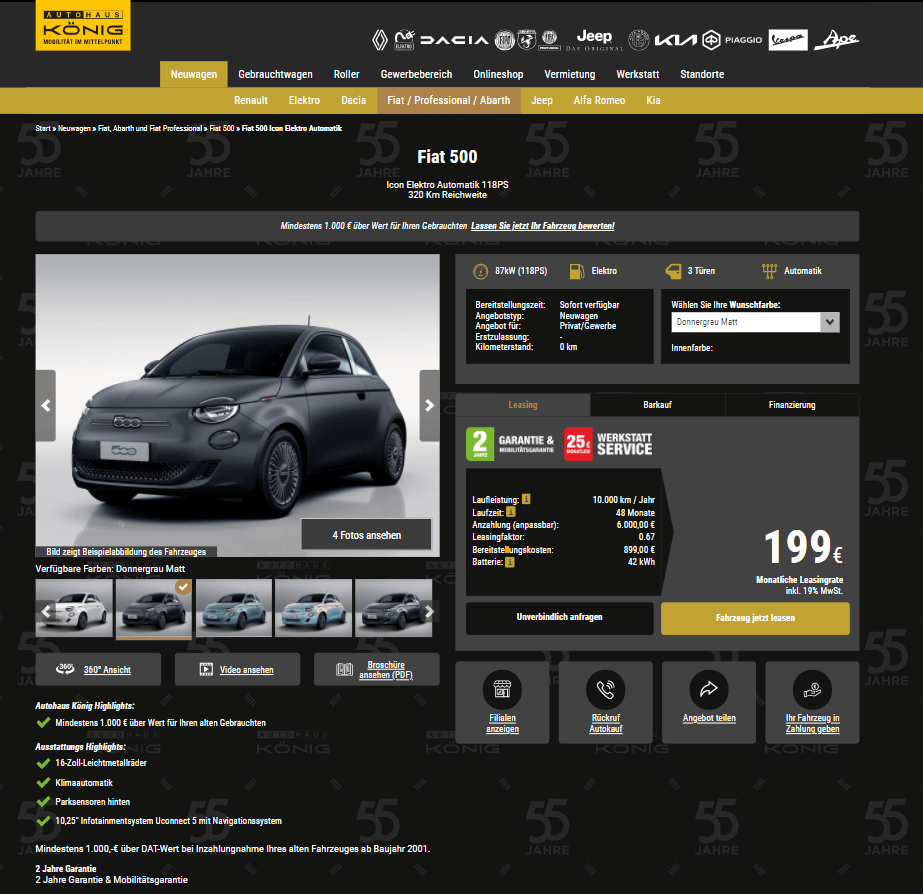Click the large main Fiat 500 image
Image resolution: width=923 pixels, height=894 pixels.
point(237,406)
